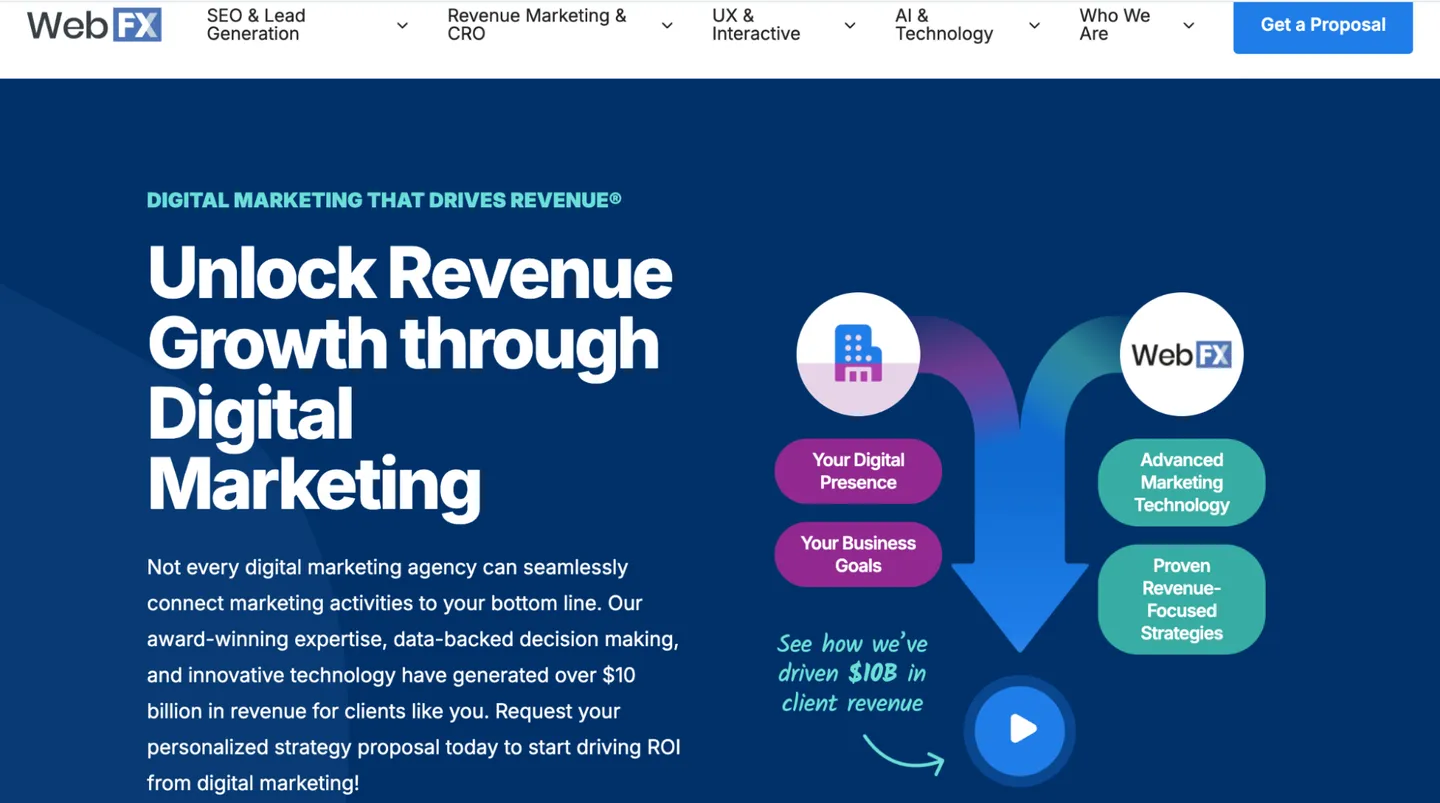Image resolution: width=1440 pixels, height=803 pixels.
Task: Expand the SEO & Lead Generation chevron
Action: tap(402, 26)
